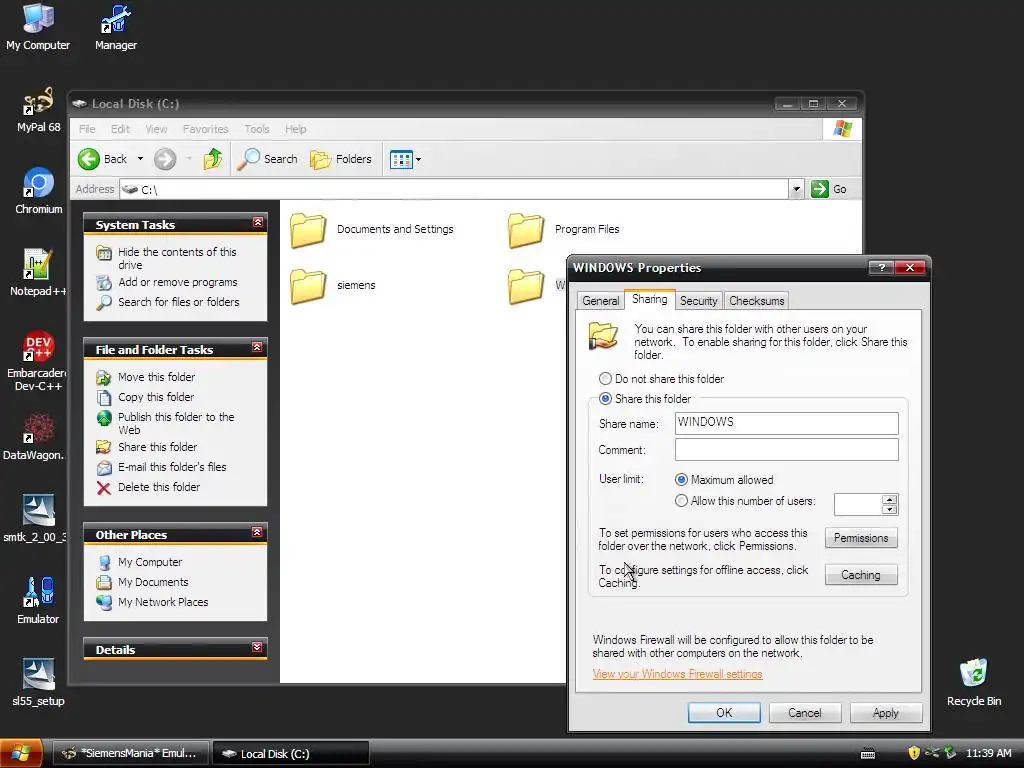Viewport: 1024px width, 768px height.
Task: Collapse the System Tasks panel
Action: point(258,223)
